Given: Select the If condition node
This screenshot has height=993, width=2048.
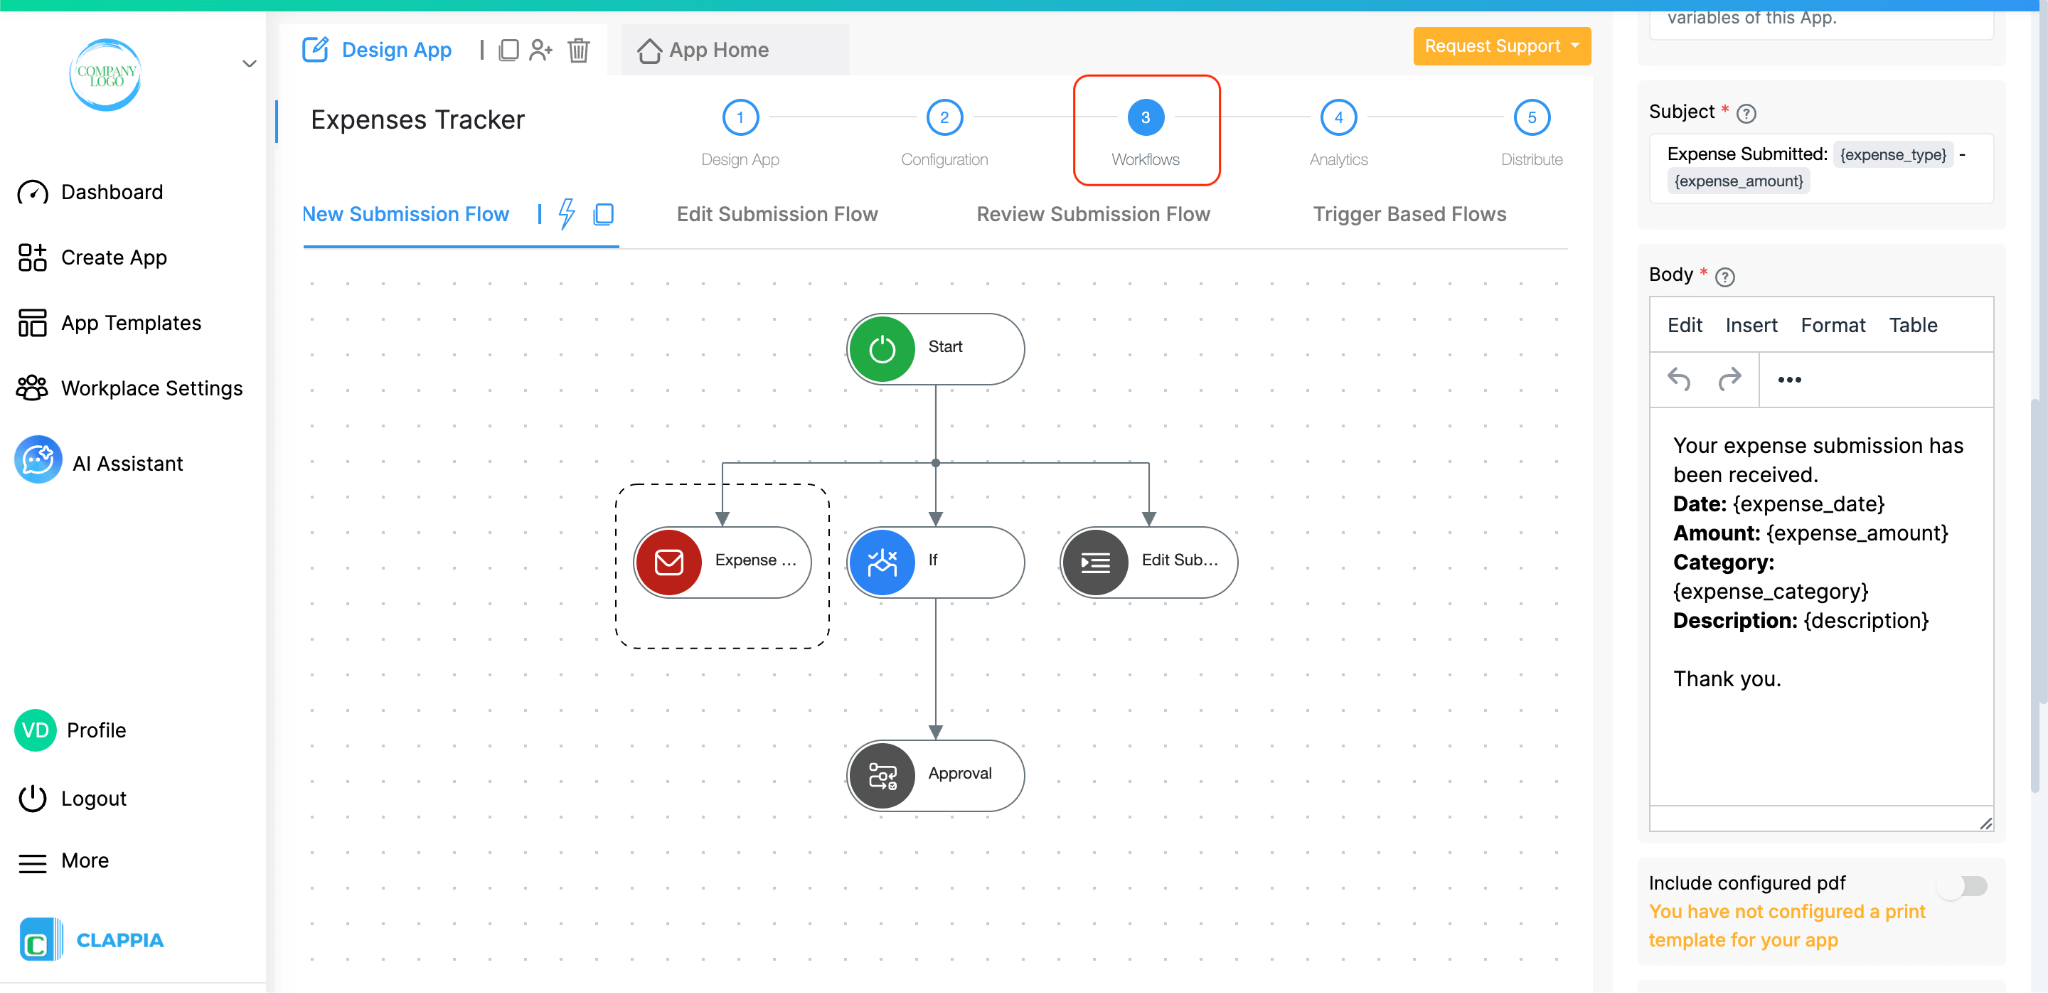Looking at the screenshot, I should click(x=935, y=561).
